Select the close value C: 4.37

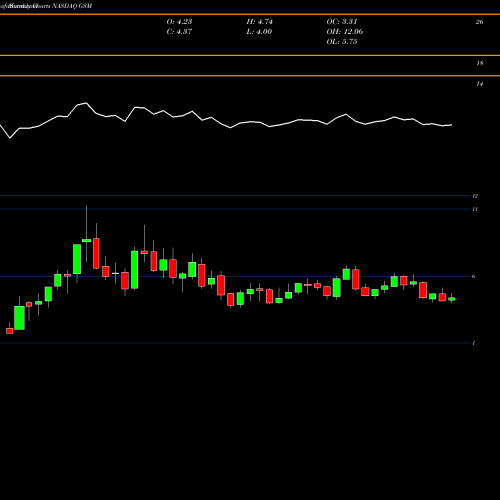click(x=179, y=32)
